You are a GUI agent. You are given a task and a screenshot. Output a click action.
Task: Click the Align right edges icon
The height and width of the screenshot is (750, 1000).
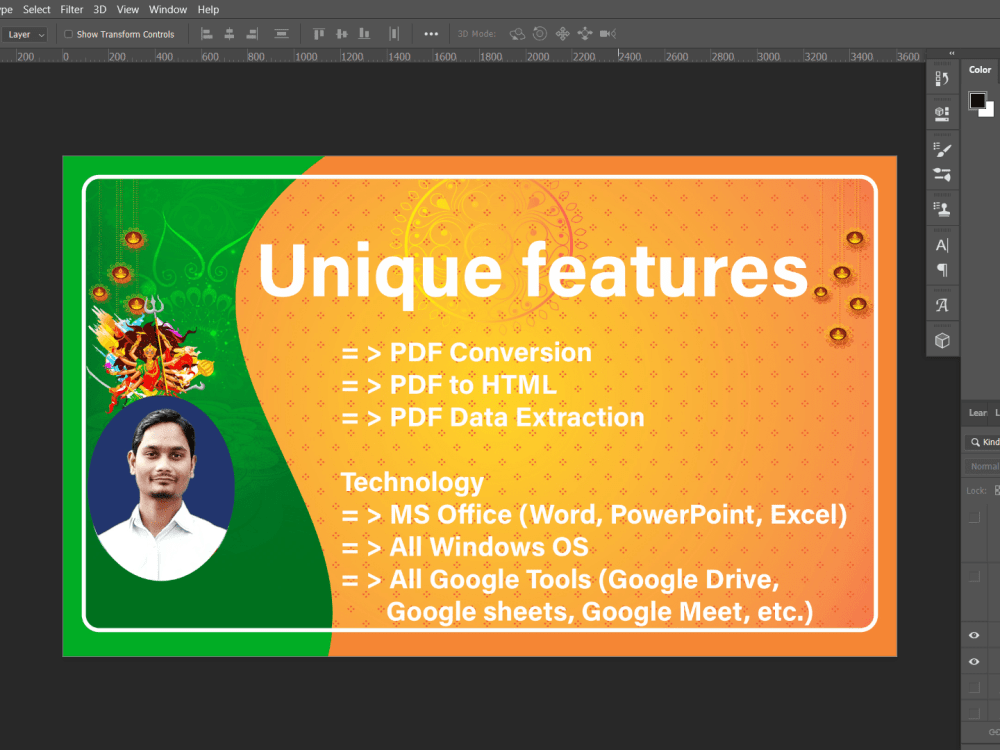coord(253,34)
